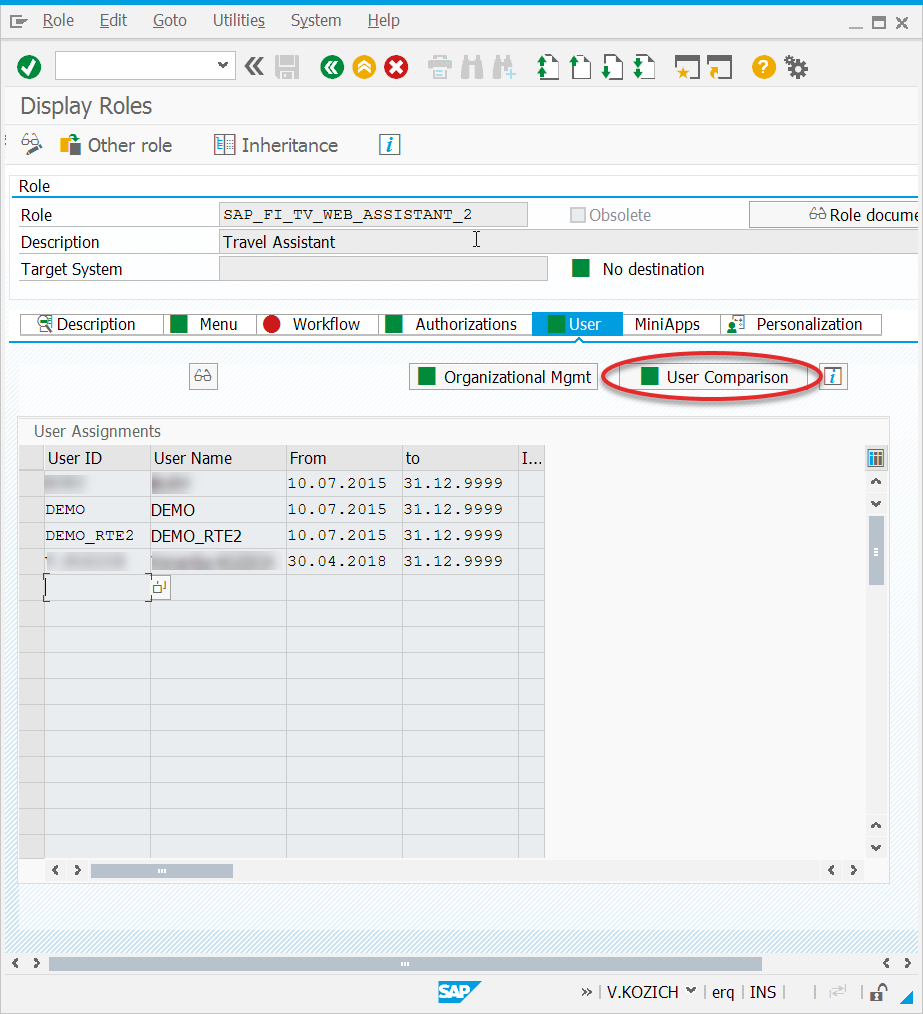Screen dimensions: 923x1014
Task: Click the Travel Assistant description field
Action: coord(569,242)
